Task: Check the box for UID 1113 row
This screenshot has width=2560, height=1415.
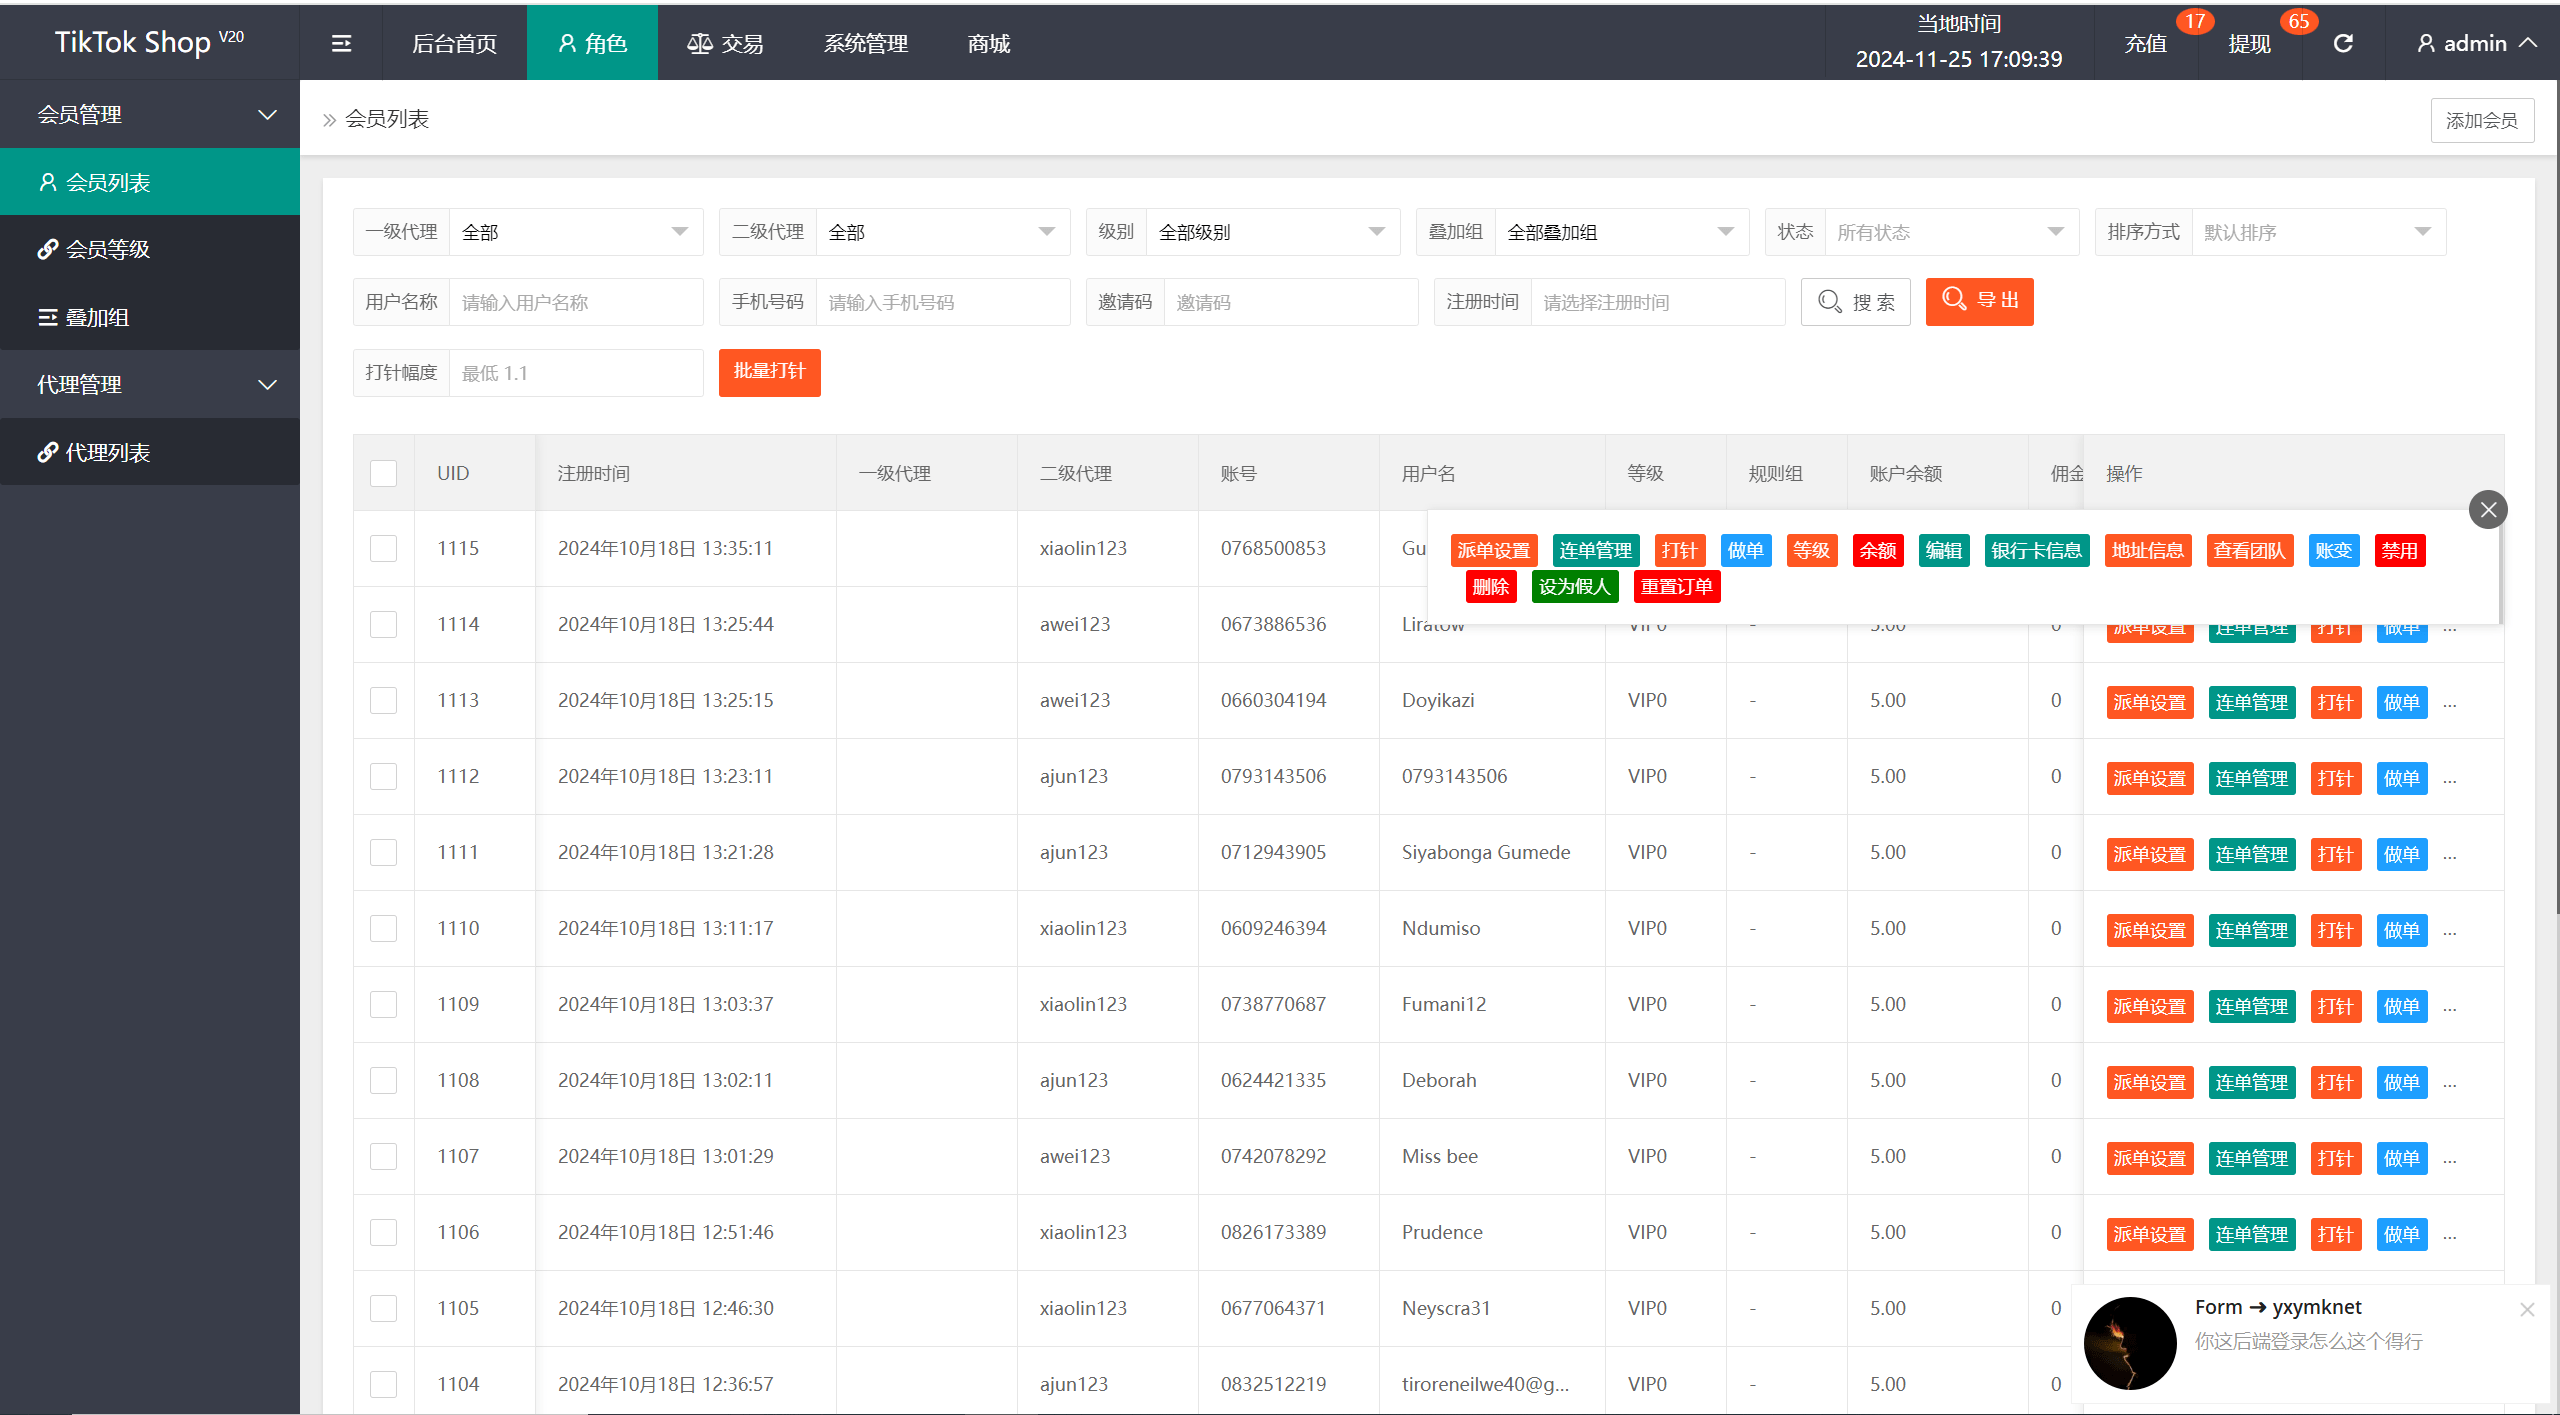Action: point(384,700)
